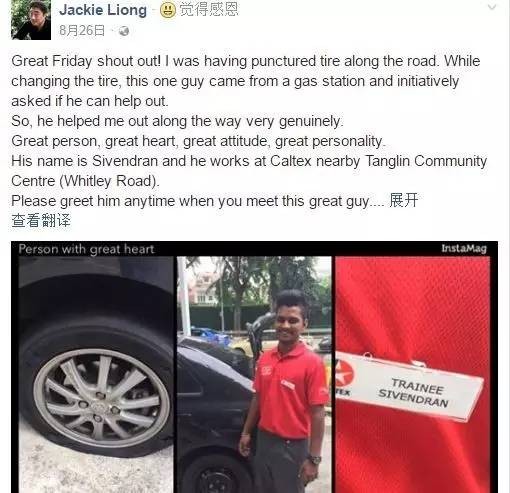Screen dimensions: 510x493
Task: Open the flat tire photo
Action: [x=96, y=374]
